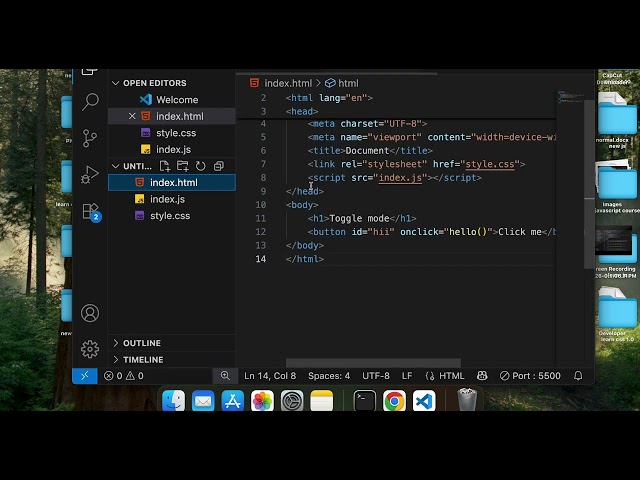Click the Copilot icon in status bar
Viewport: 640px width, 480px height.
pyautogui.click(x=482, y=376)
